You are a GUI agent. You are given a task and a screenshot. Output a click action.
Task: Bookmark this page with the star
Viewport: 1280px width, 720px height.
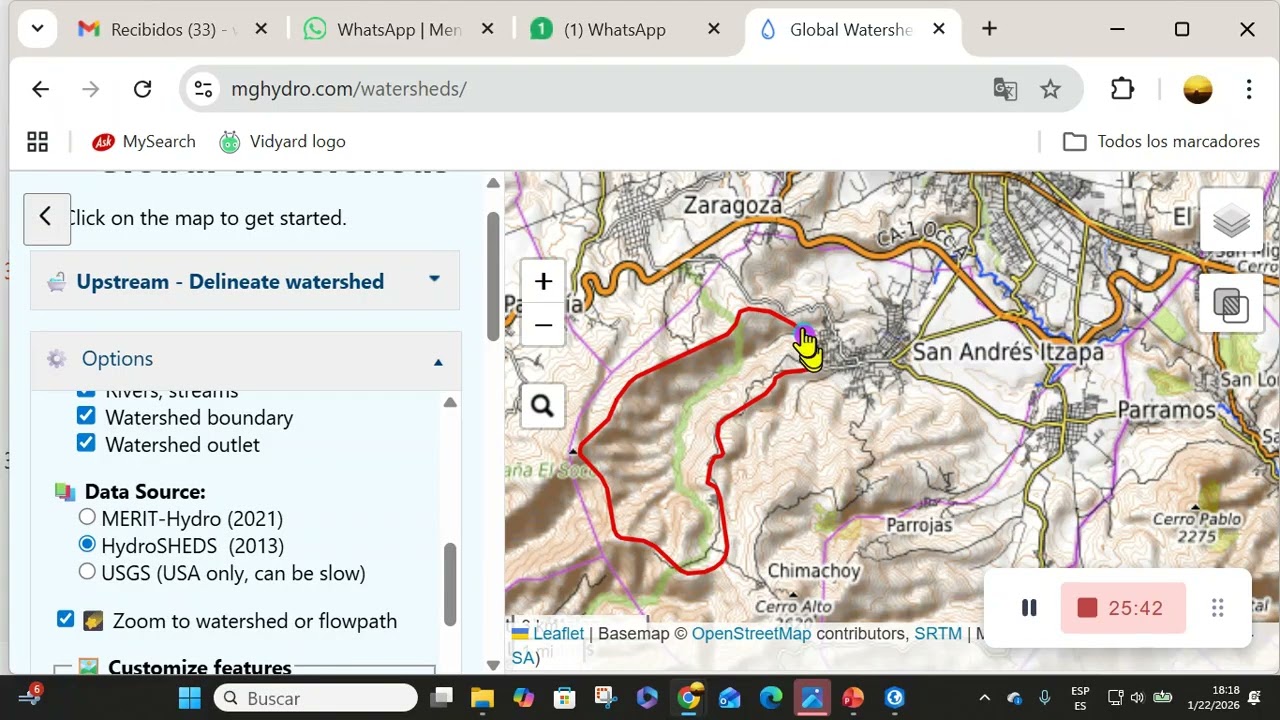click(1050, 89)
